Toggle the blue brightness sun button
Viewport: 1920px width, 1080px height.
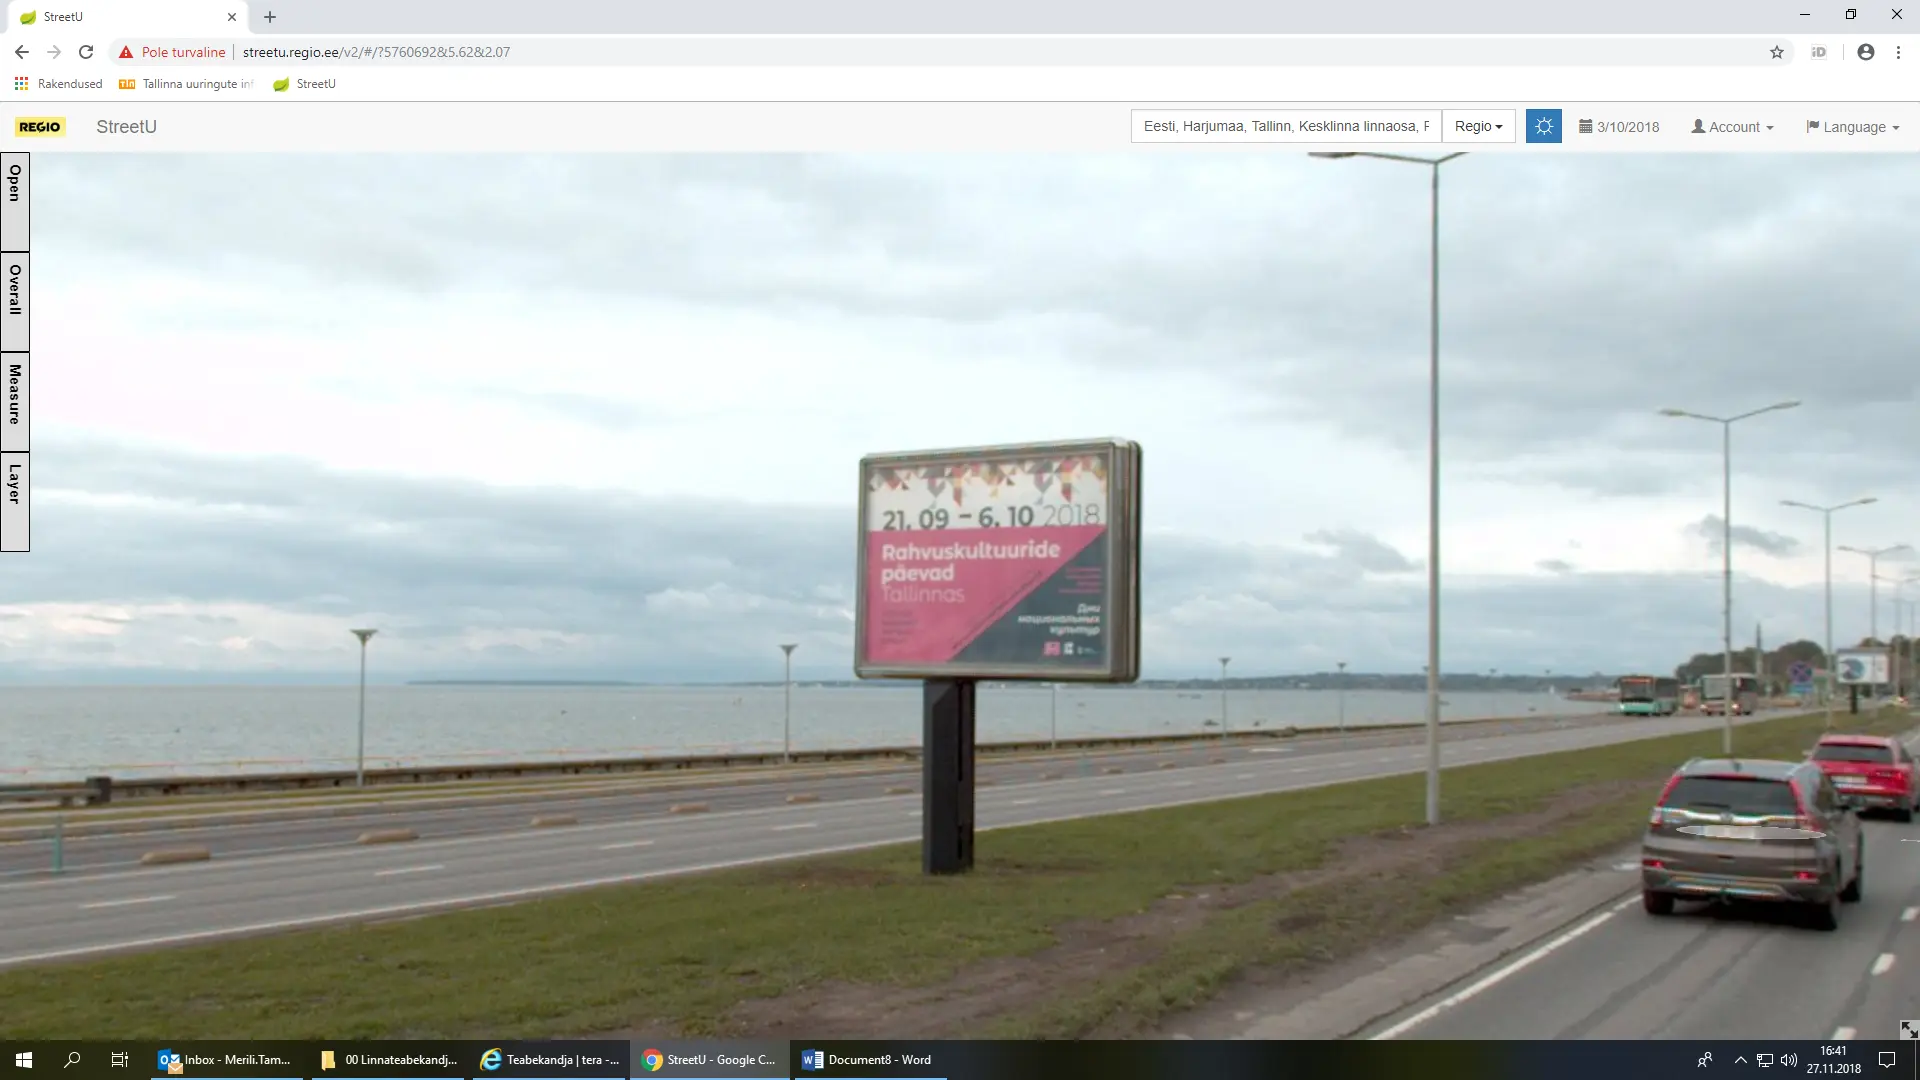click(x=1543, y=127)
